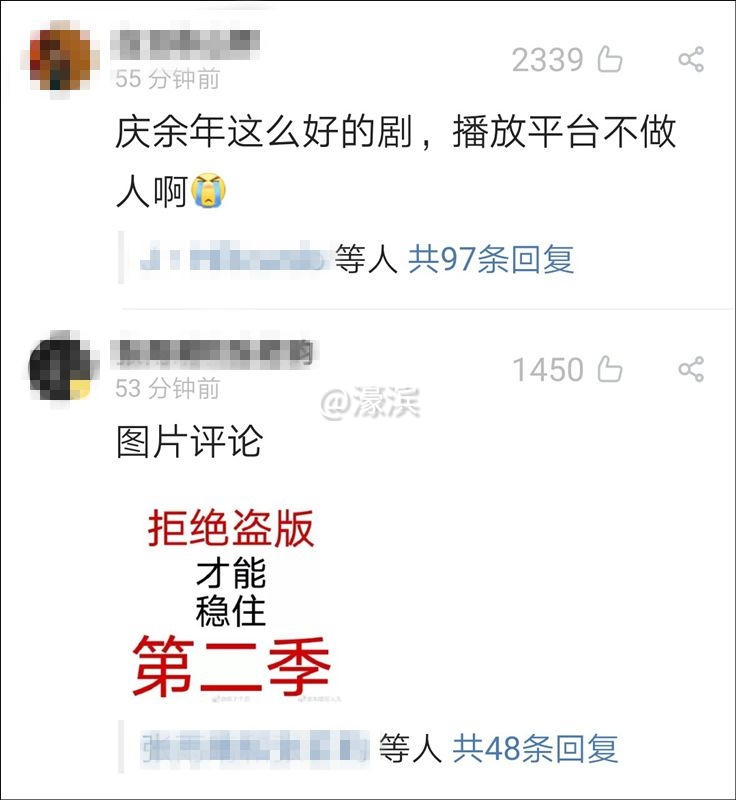Tap thumbs-up icon beside 1450
This screenshot has width=736, height=800.
[610, 369]
